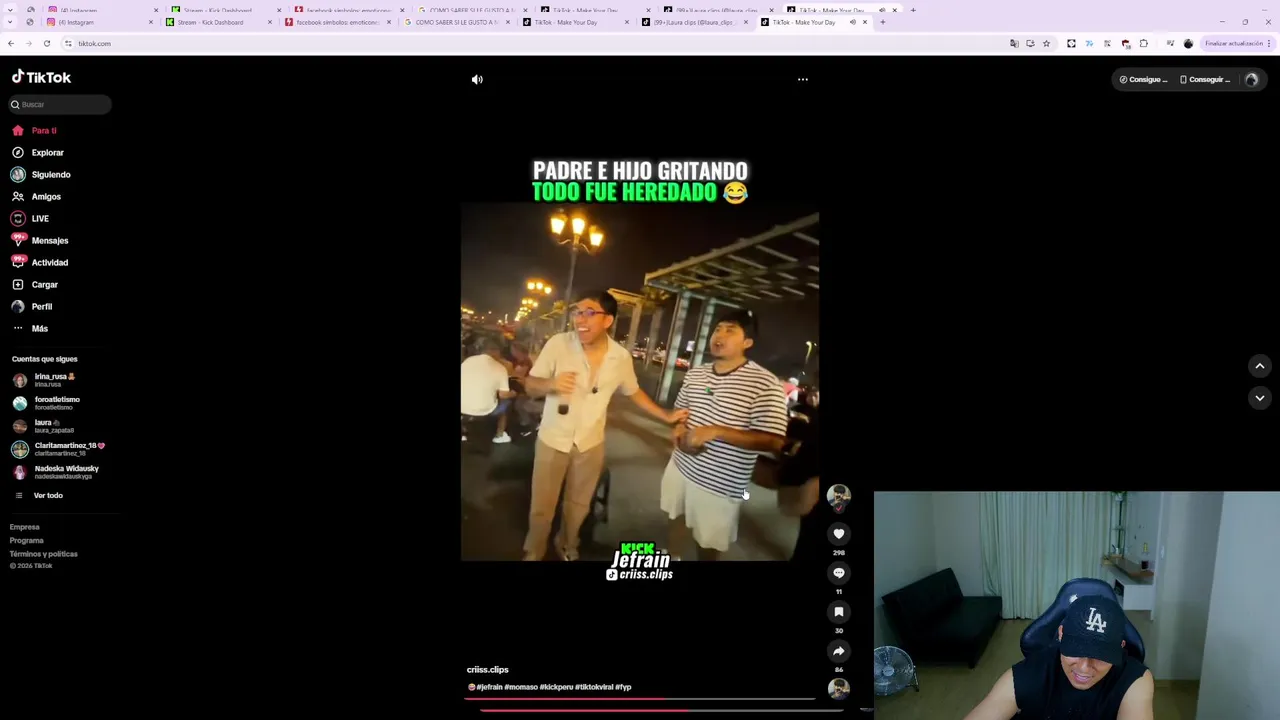Close the active TikTok tab
This screenshot has width=1280, height=720.
click(865, 22)
